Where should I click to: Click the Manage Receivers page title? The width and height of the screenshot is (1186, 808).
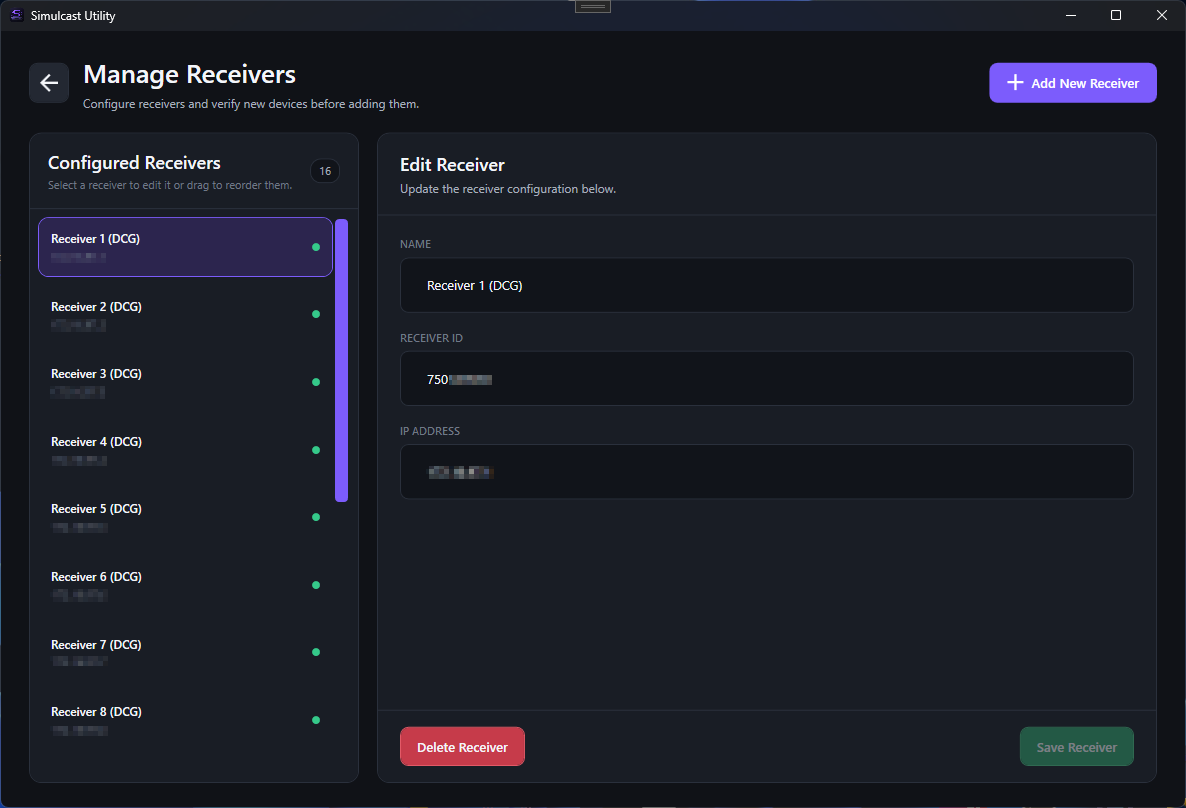click(x=189, y=74)
